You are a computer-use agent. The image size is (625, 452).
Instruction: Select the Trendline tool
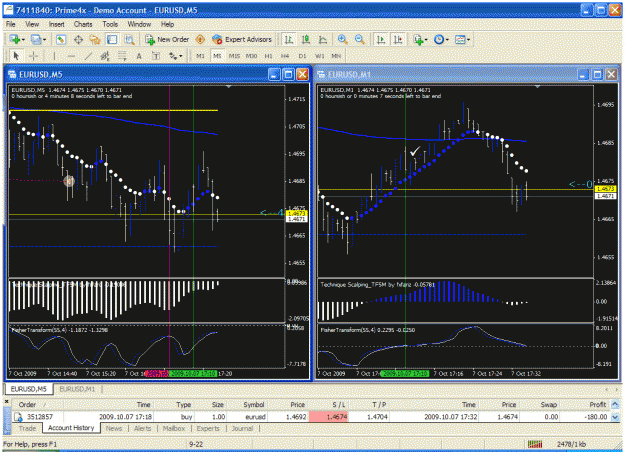pos(88,56)
